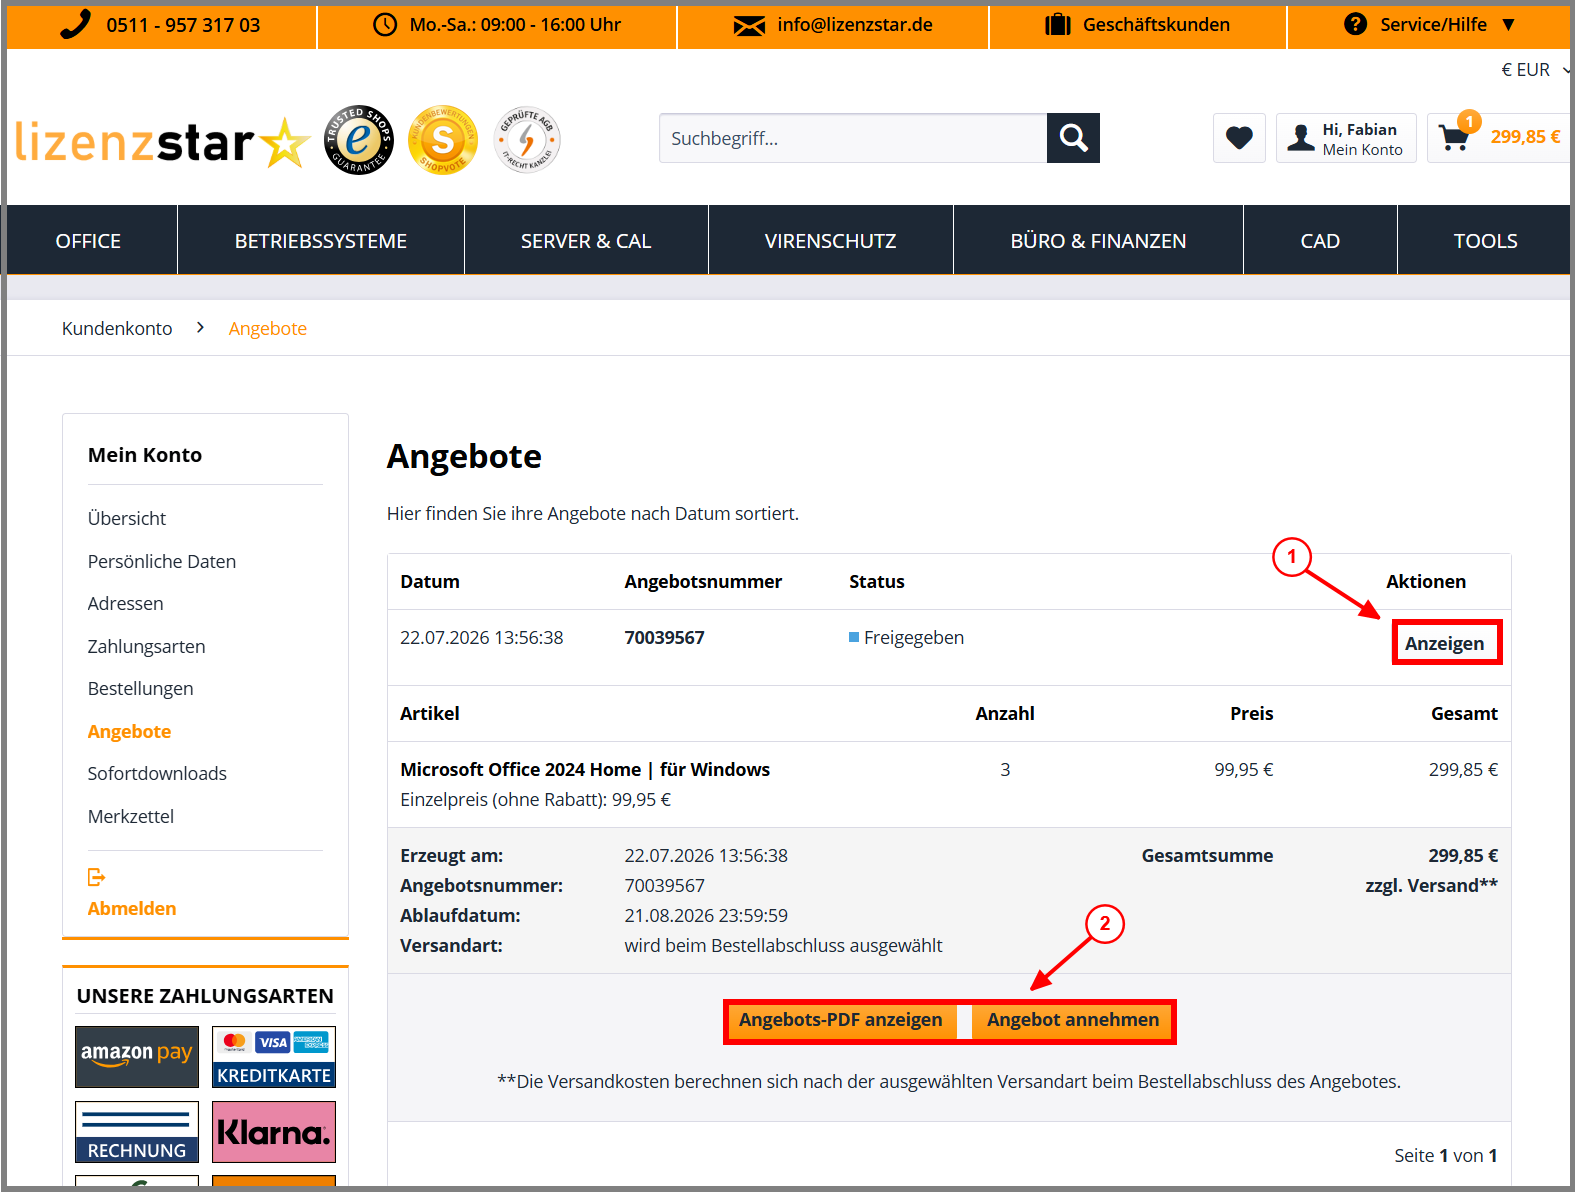
Task: Open the TOOLS menu
Action: click(1485, 241)
